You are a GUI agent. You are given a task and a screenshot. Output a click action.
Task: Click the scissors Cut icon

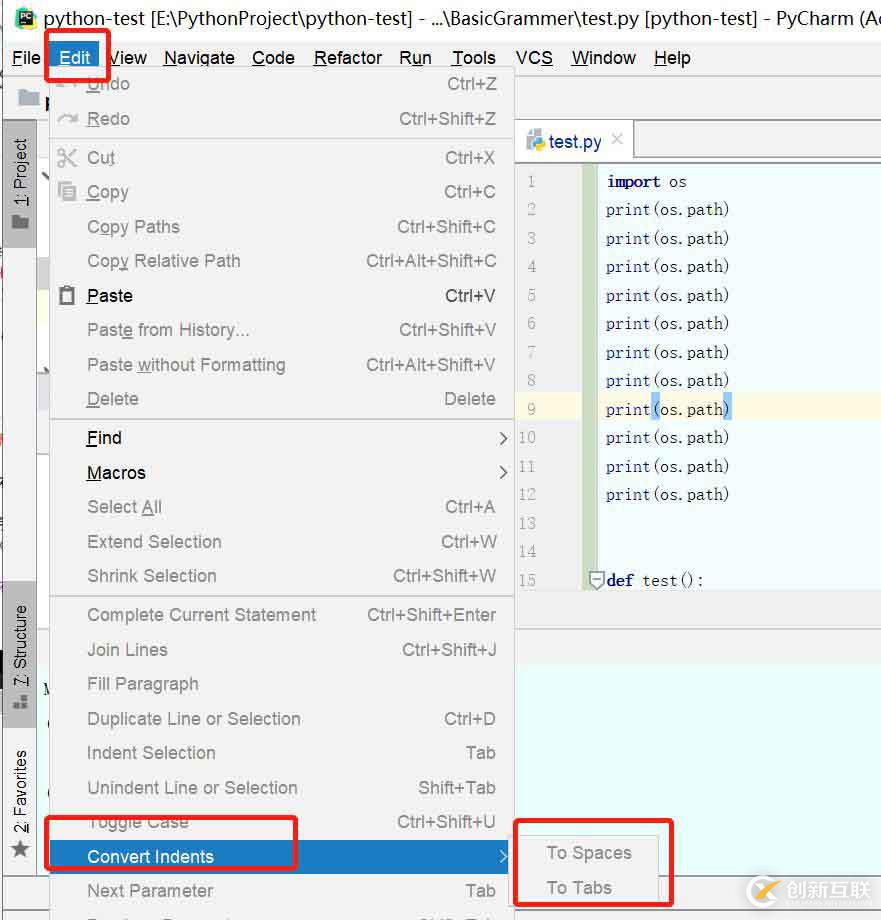67,158
